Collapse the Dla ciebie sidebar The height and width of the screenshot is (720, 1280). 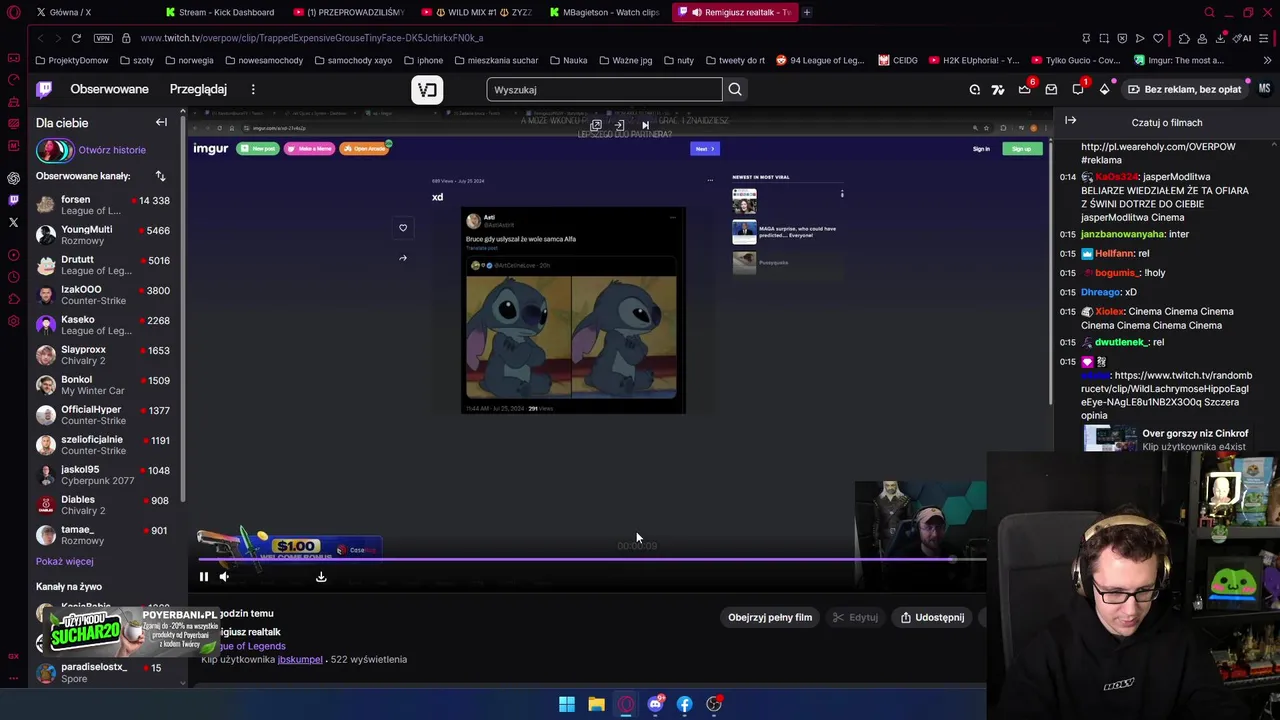pos(161,122)
